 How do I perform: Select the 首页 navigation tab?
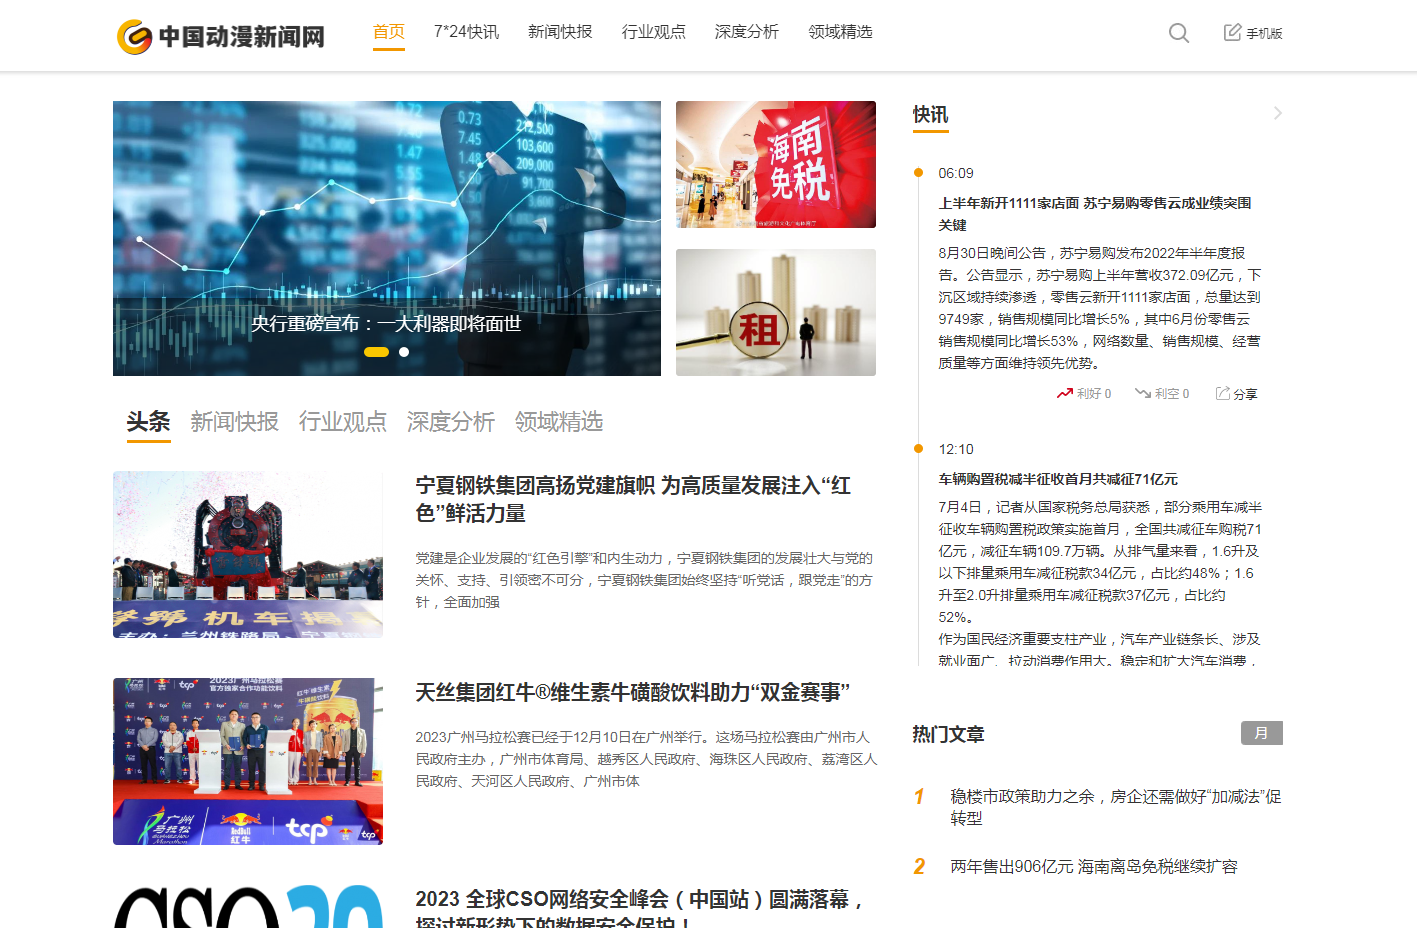(389, 32)
